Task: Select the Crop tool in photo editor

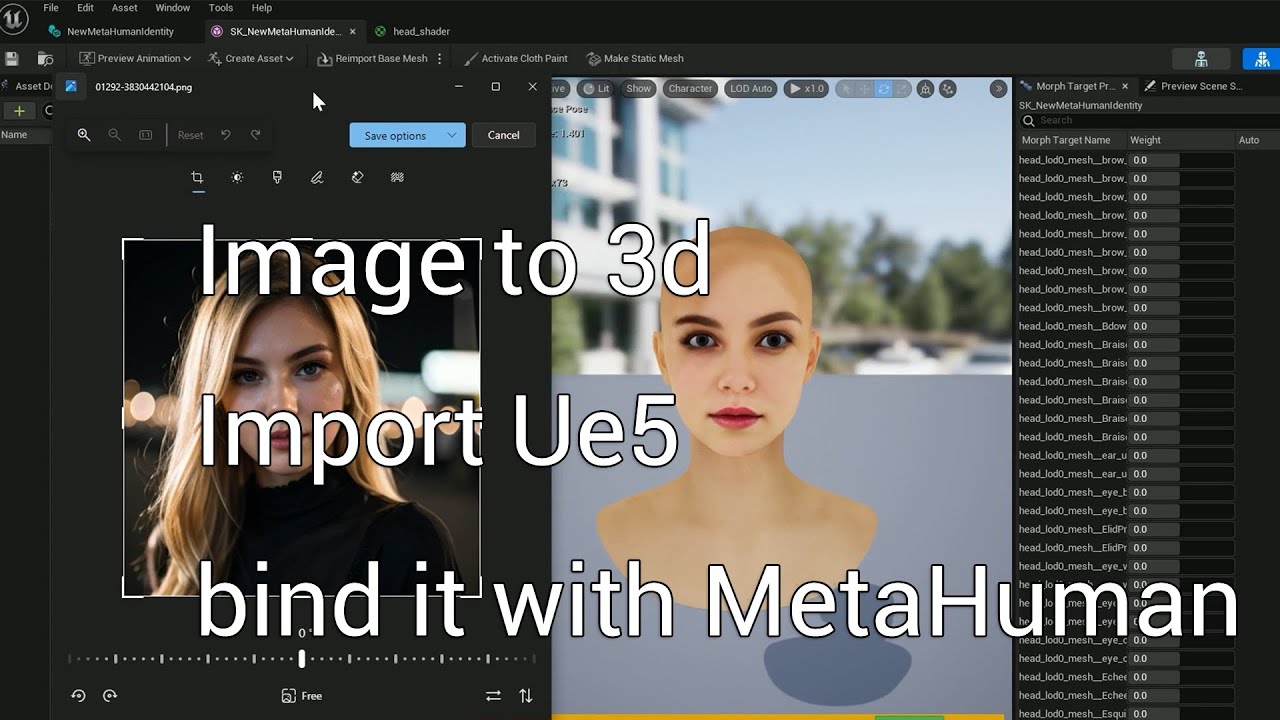Action: coord(197,177)
